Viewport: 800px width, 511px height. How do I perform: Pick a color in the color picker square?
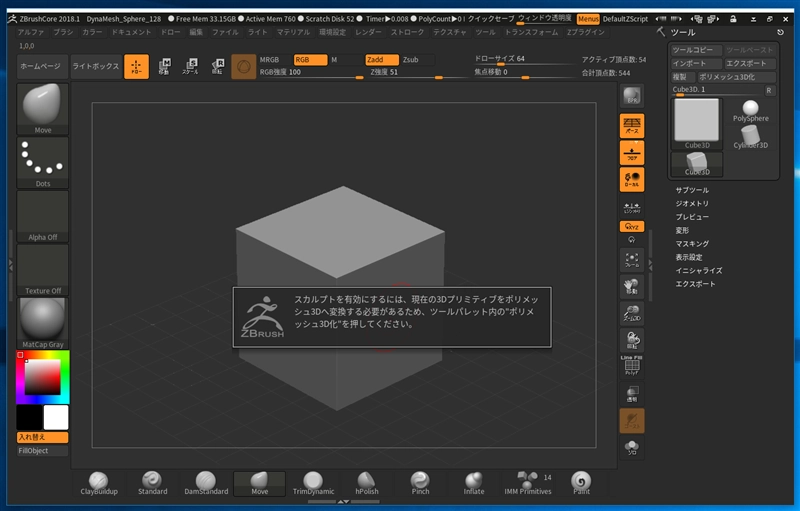pos(43,377)
